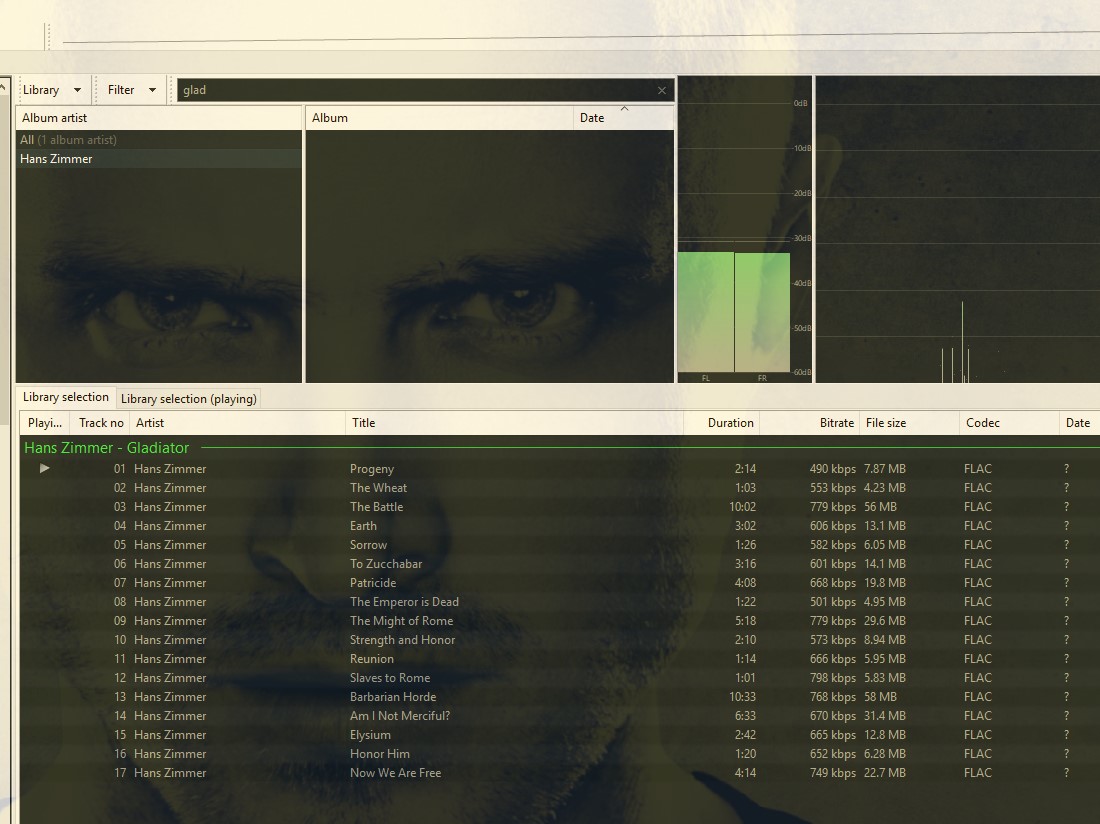Sort playlist by Bitrate header
The width and height of the screenshot is (1100, 824).
[x=810, y=423]
